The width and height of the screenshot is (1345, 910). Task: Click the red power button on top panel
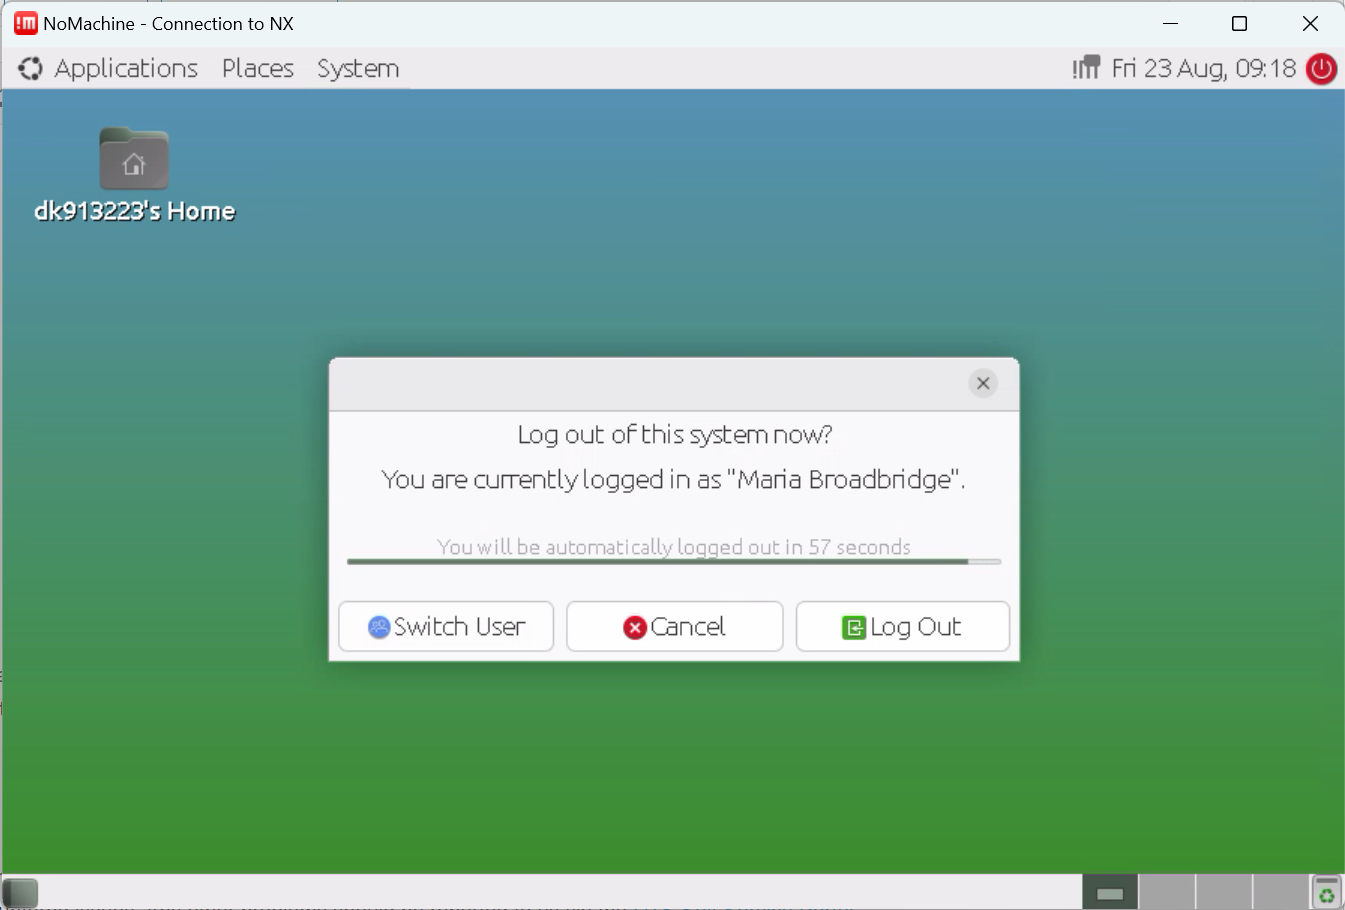(x=1321, y=68)
